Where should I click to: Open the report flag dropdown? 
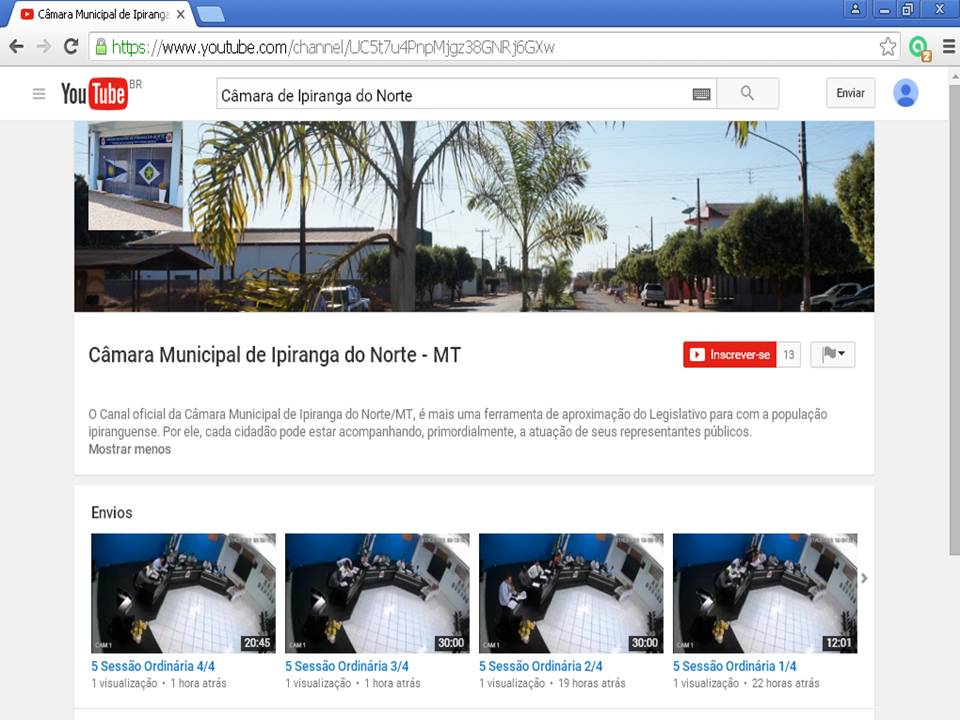tap(831, 354)
